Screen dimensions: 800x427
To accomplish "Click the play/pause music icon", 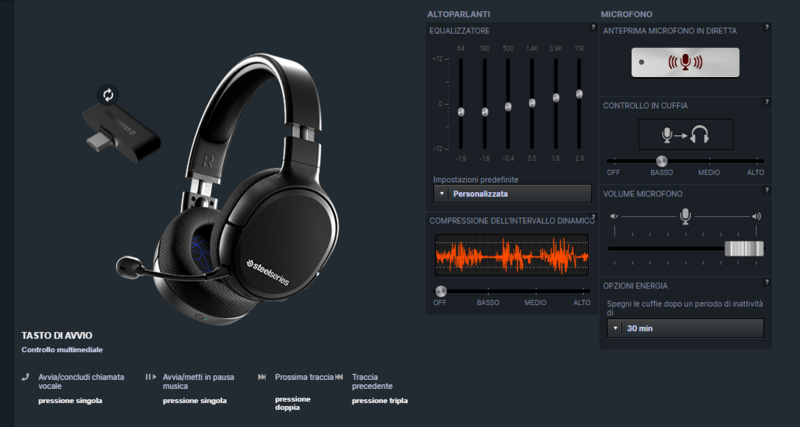I will pyautogui.click(x=151, y=377).
